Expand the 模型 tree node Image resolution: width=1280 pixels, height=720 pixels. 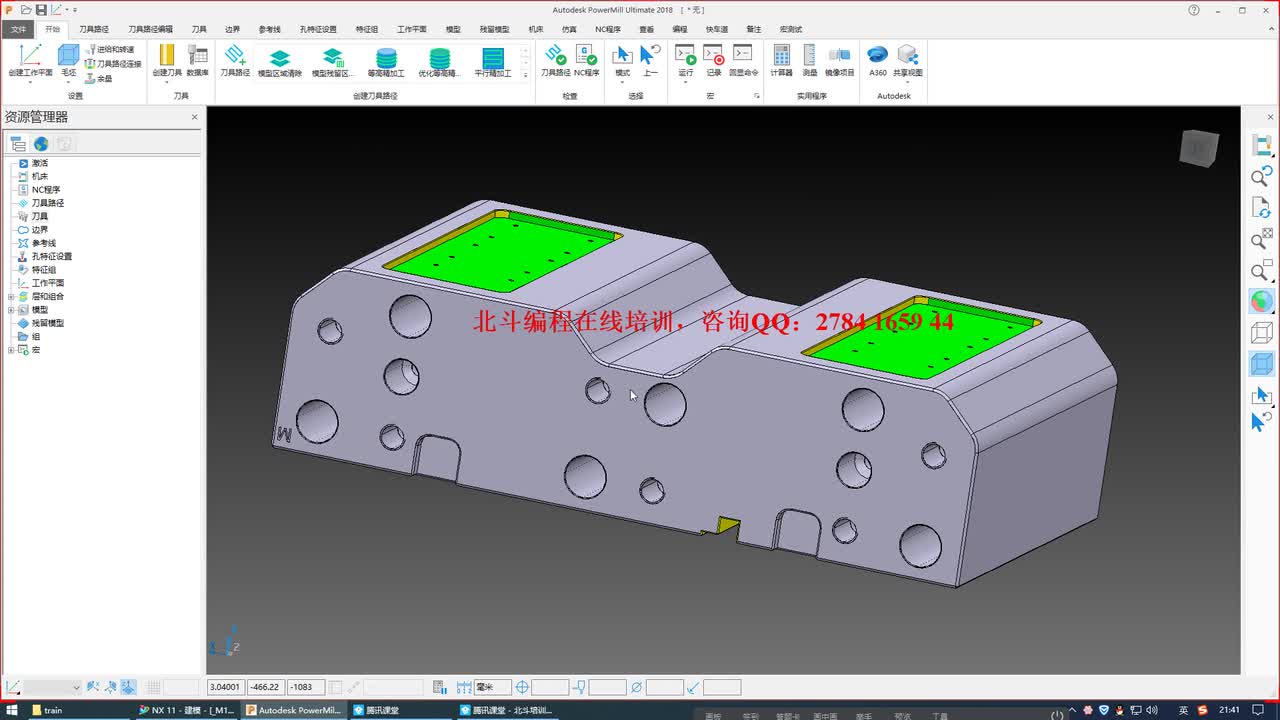click(11, 310)
